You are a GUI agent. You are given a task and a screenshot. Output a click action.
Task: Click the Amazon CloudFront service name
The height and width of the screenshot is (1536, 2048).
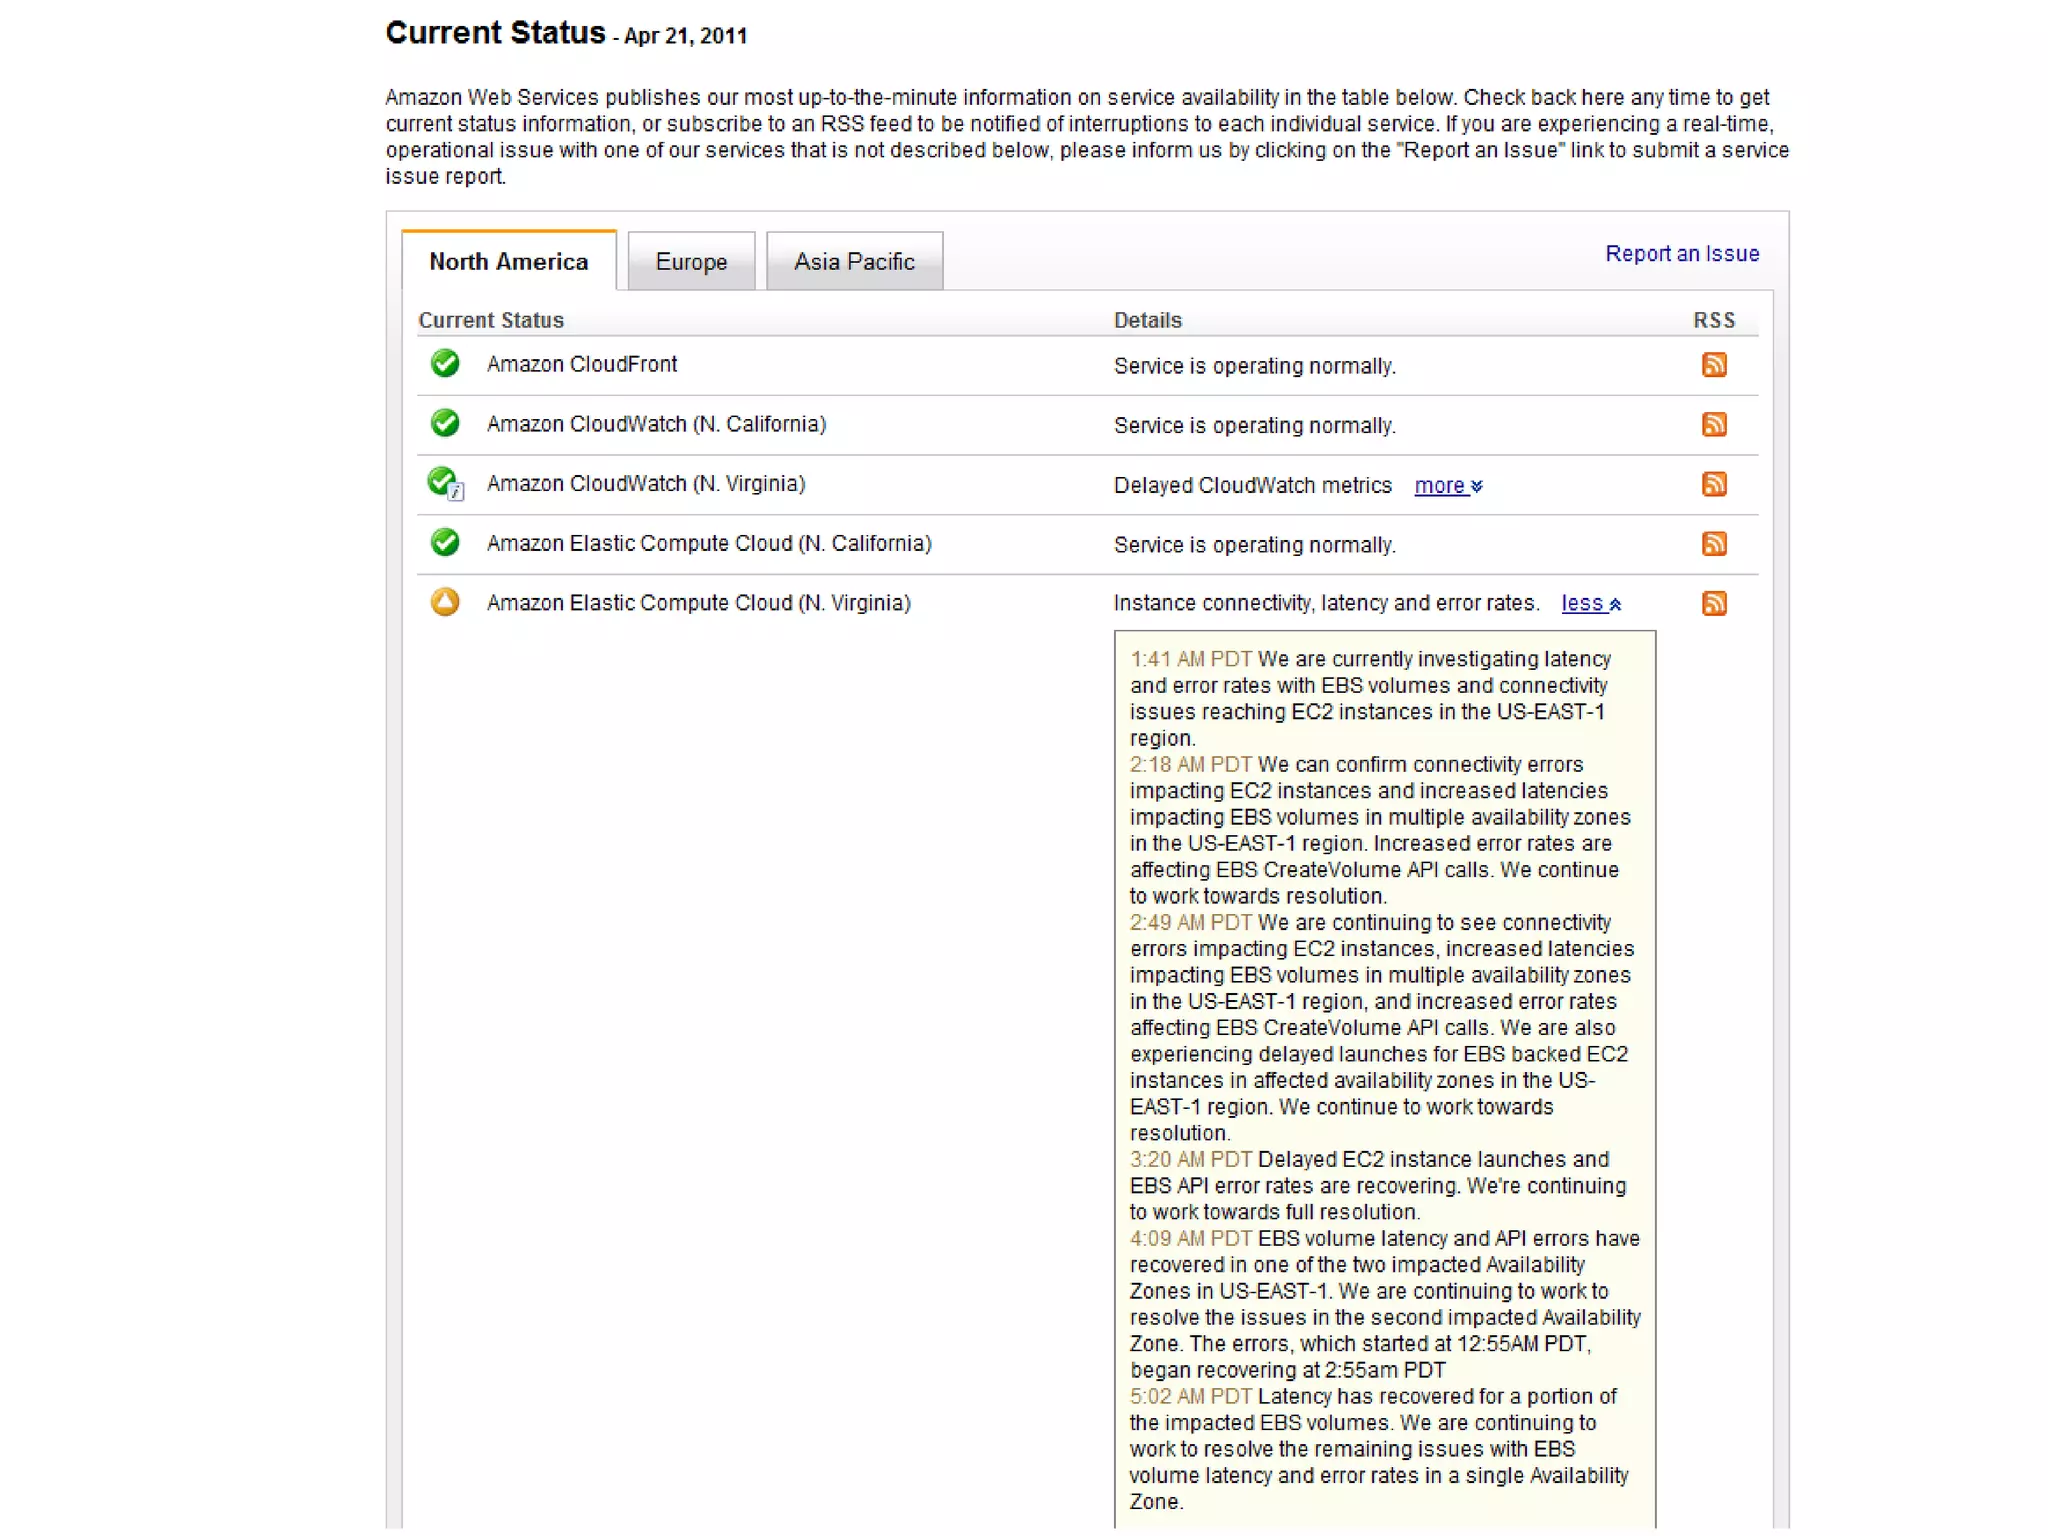point(581,365)
